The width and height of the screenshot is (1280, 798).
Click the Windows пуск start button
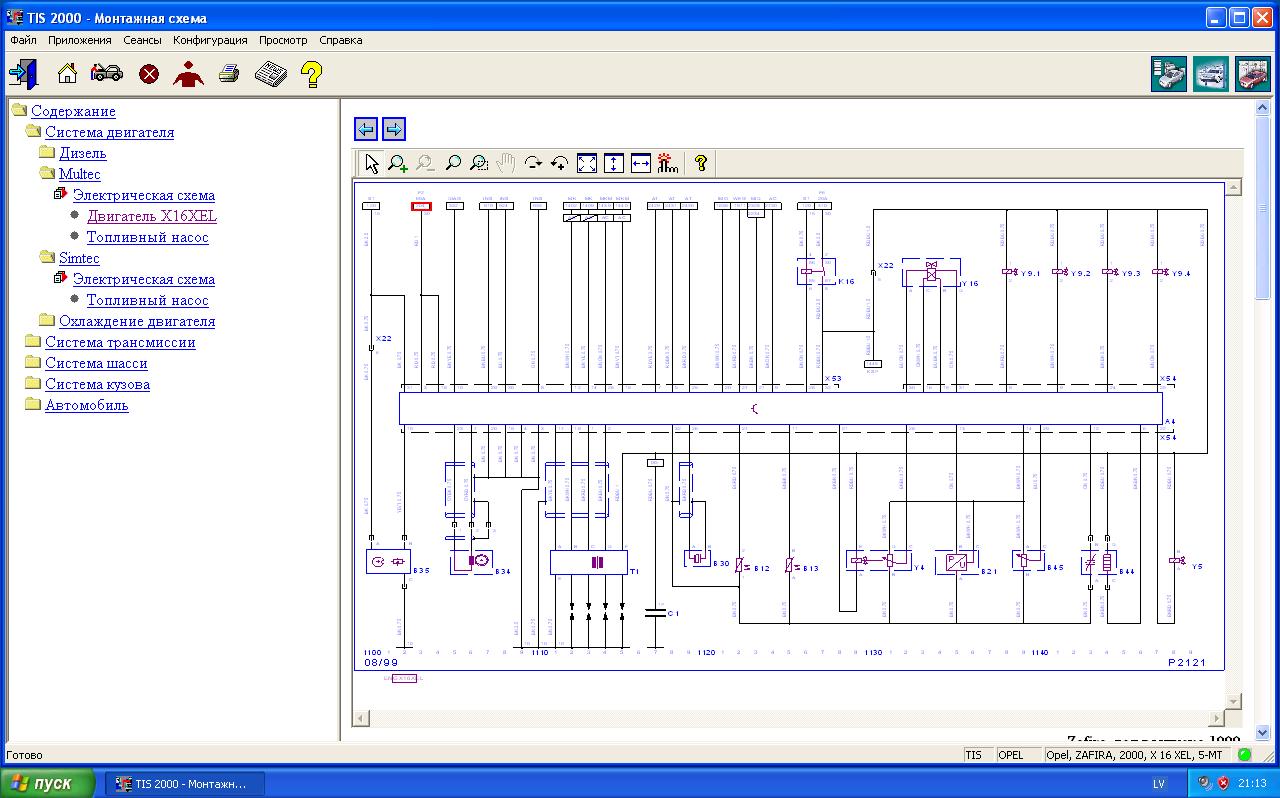tap(47, 783)
